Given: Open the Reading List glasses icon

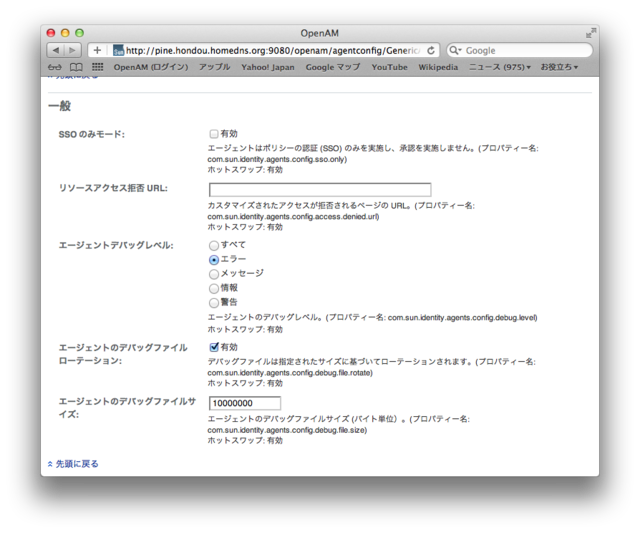Looking at the screenshot, I should [x=55, y=67].
